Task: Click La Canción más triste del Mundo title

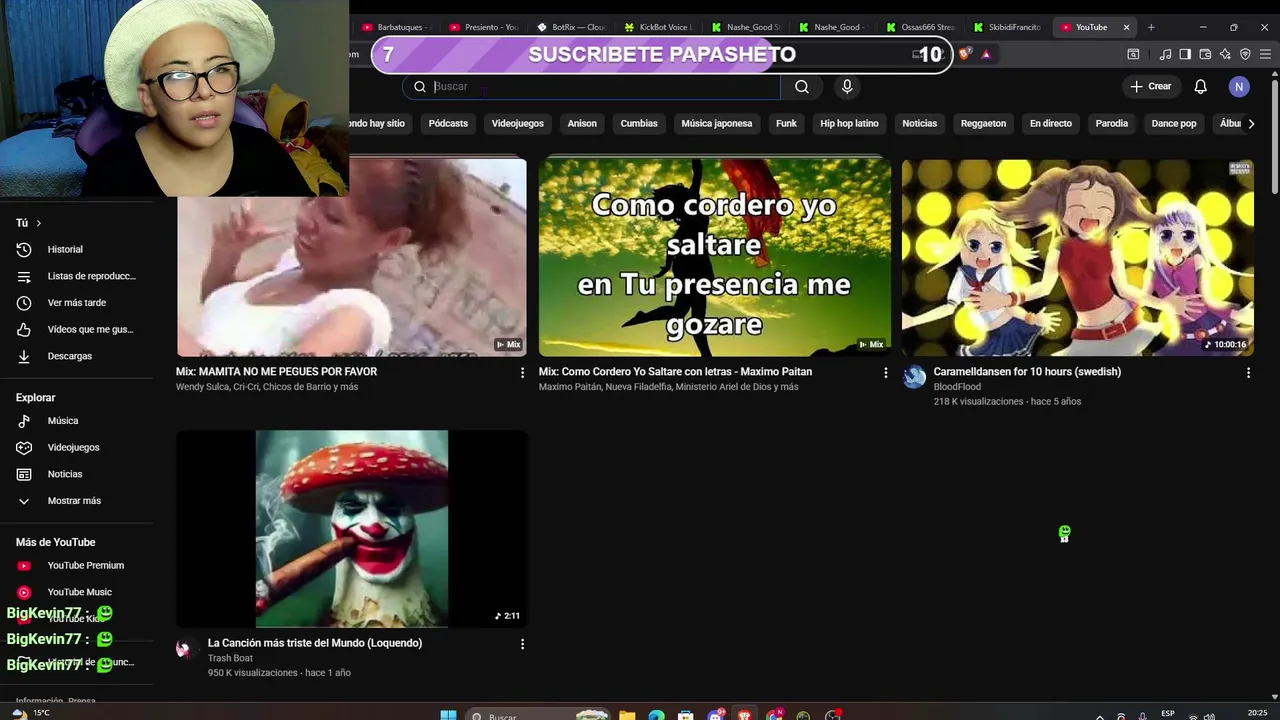Action: coord(315,643)
